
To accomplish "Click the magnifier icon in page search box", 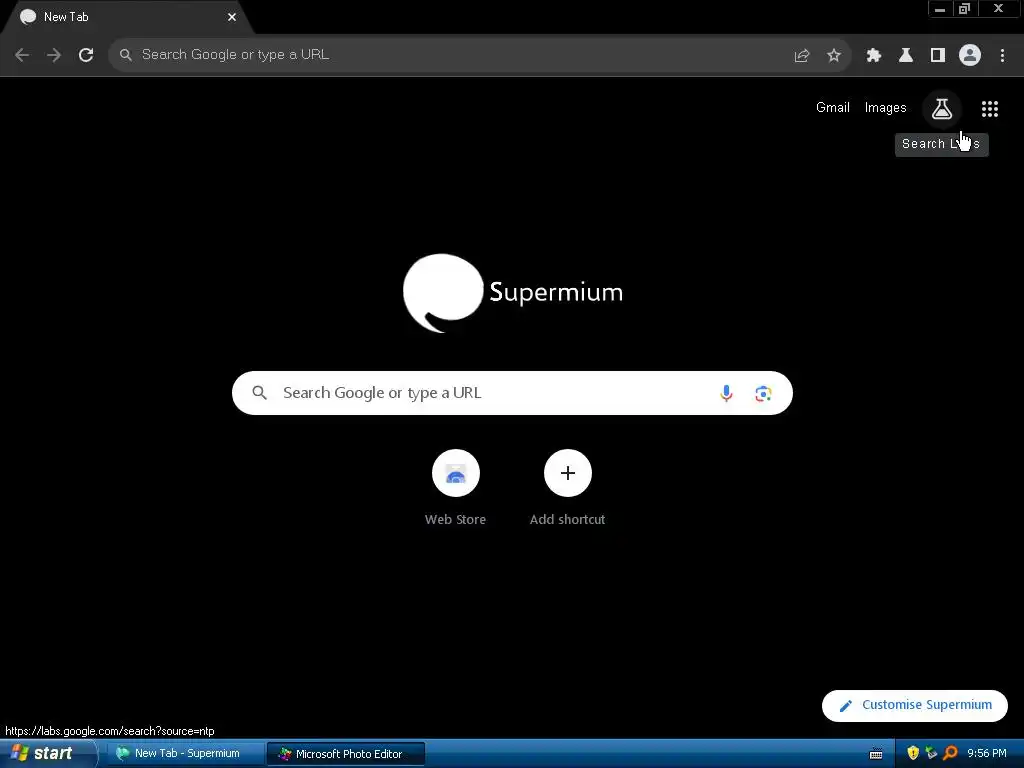I will point(260,392).
